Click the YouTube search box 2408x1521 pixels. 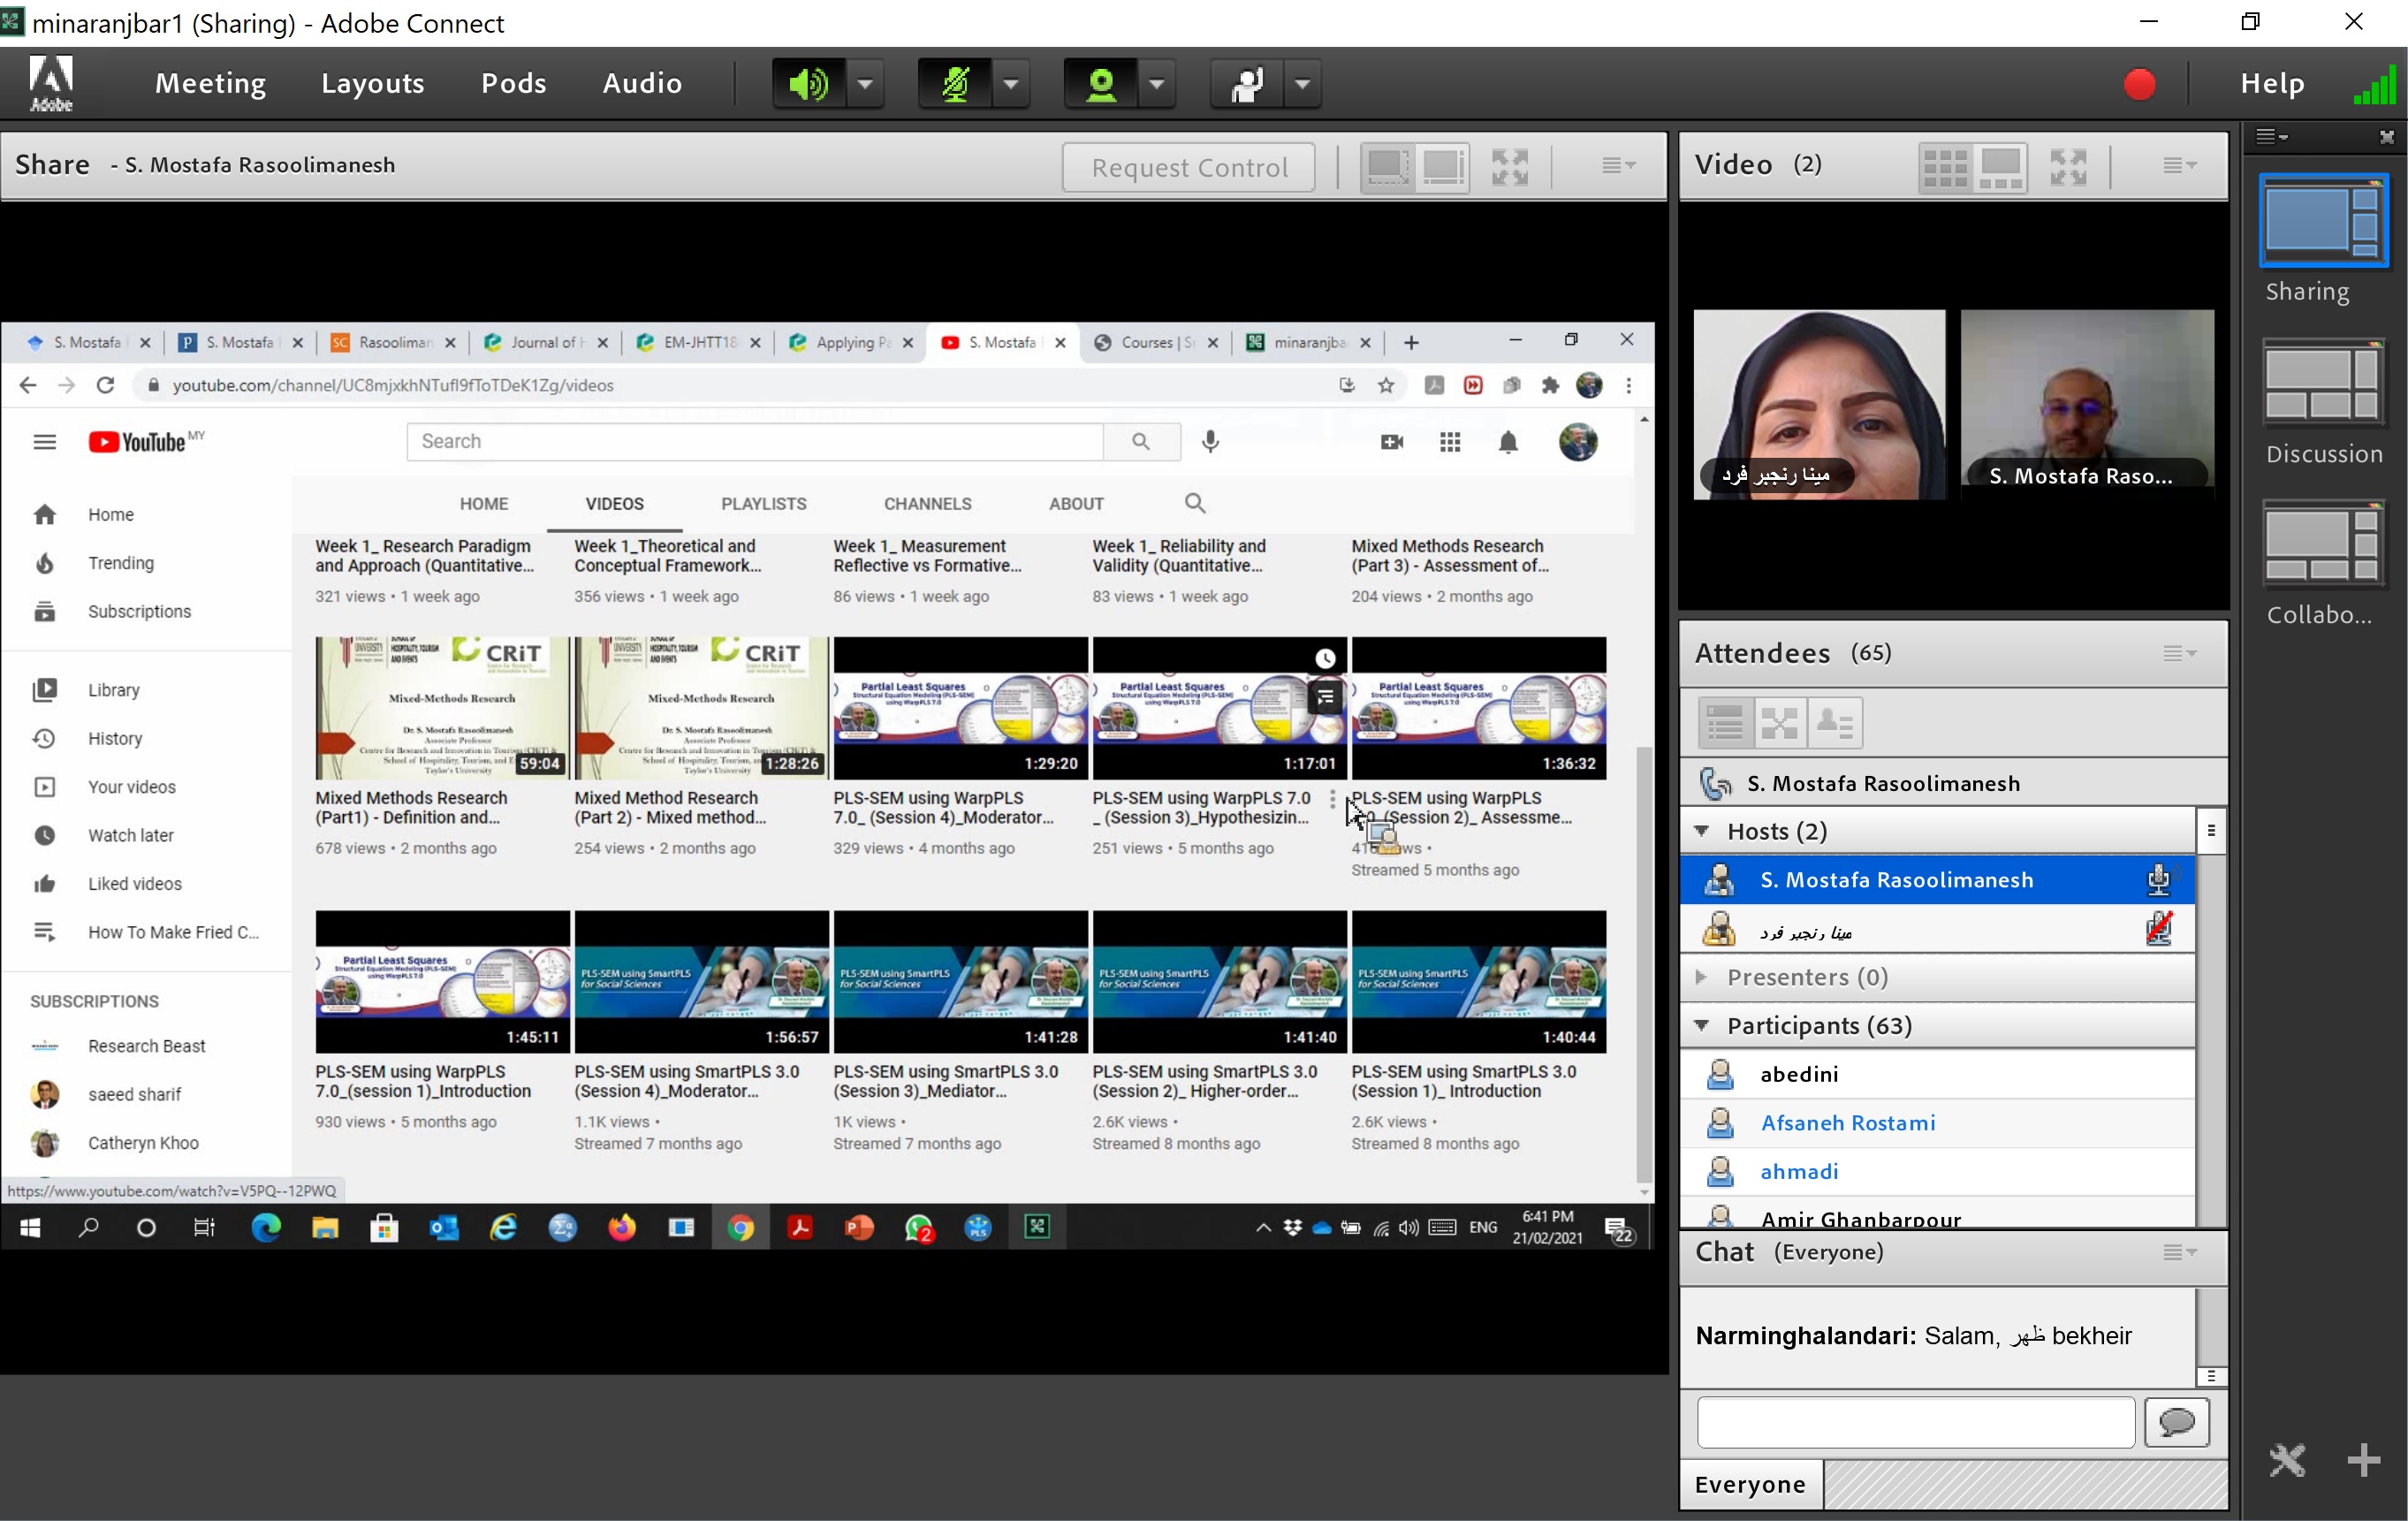pyautogui.click(x=755, y=442)
